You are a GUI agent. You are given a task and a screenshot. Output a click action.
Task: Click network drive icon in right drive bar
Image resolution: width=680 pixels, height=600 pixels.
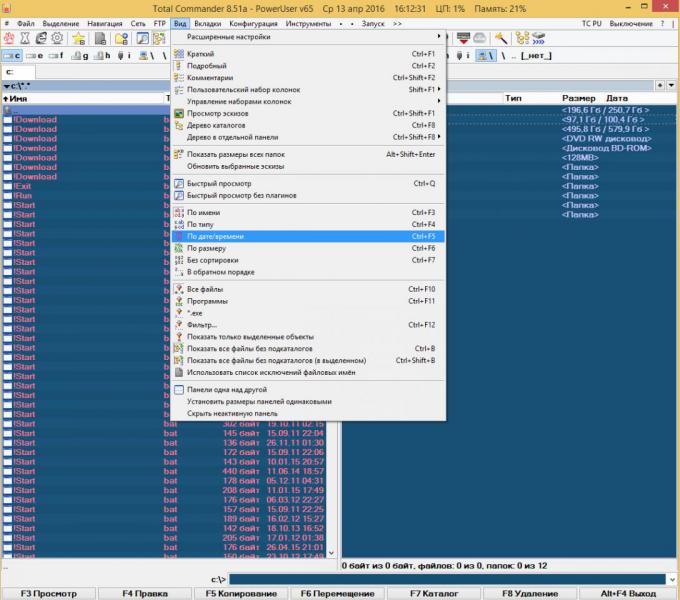click(485, 55)
